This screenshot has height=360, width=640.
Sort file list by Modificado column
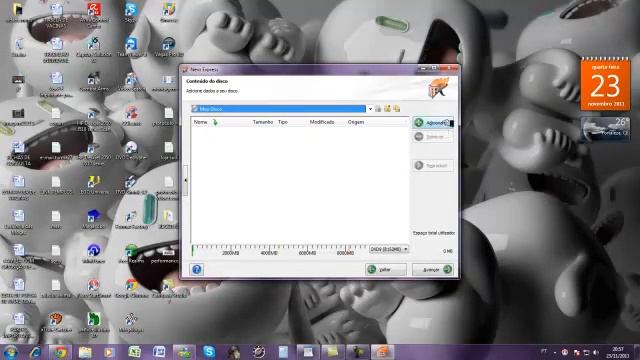point(322,122)
